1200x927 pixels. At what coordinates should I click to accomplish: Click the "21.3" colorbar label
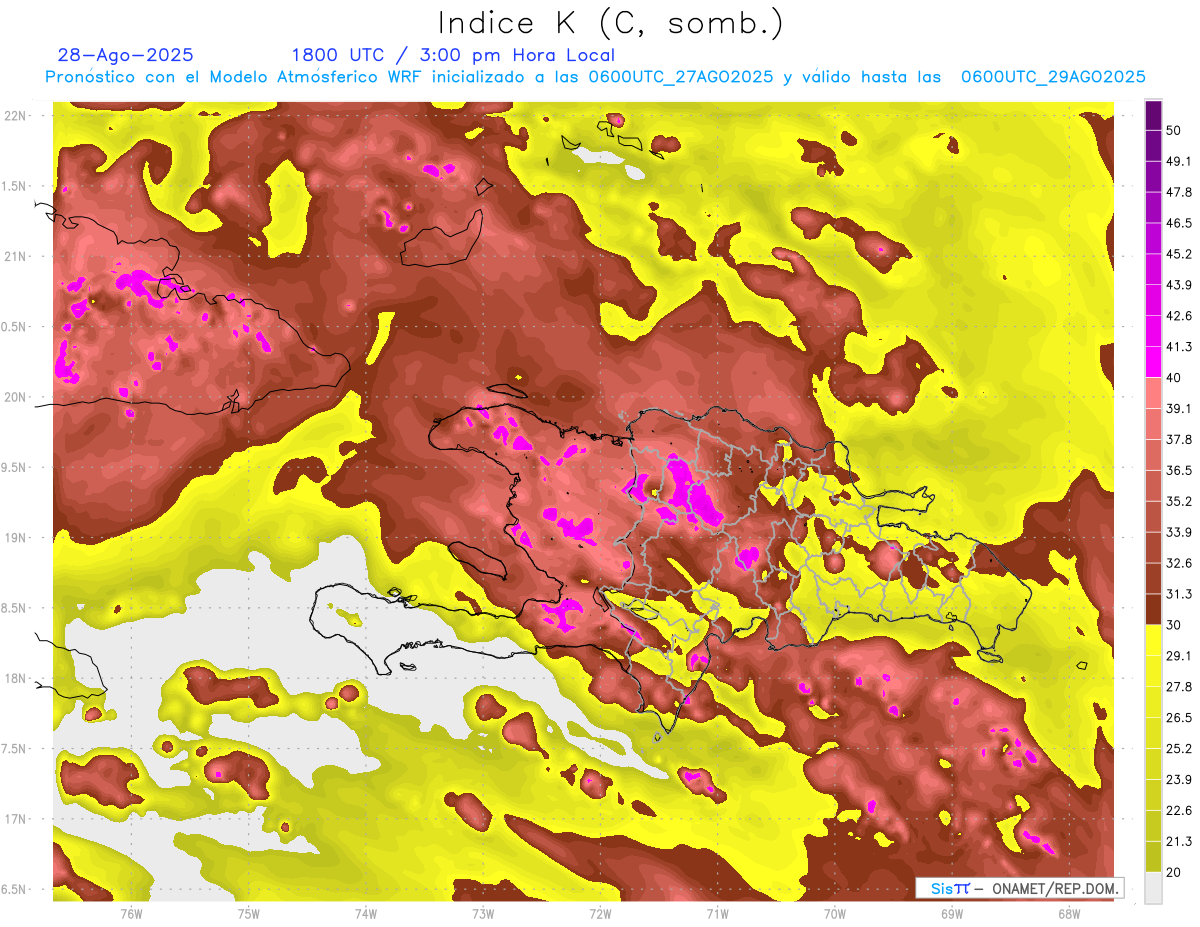1178,841
